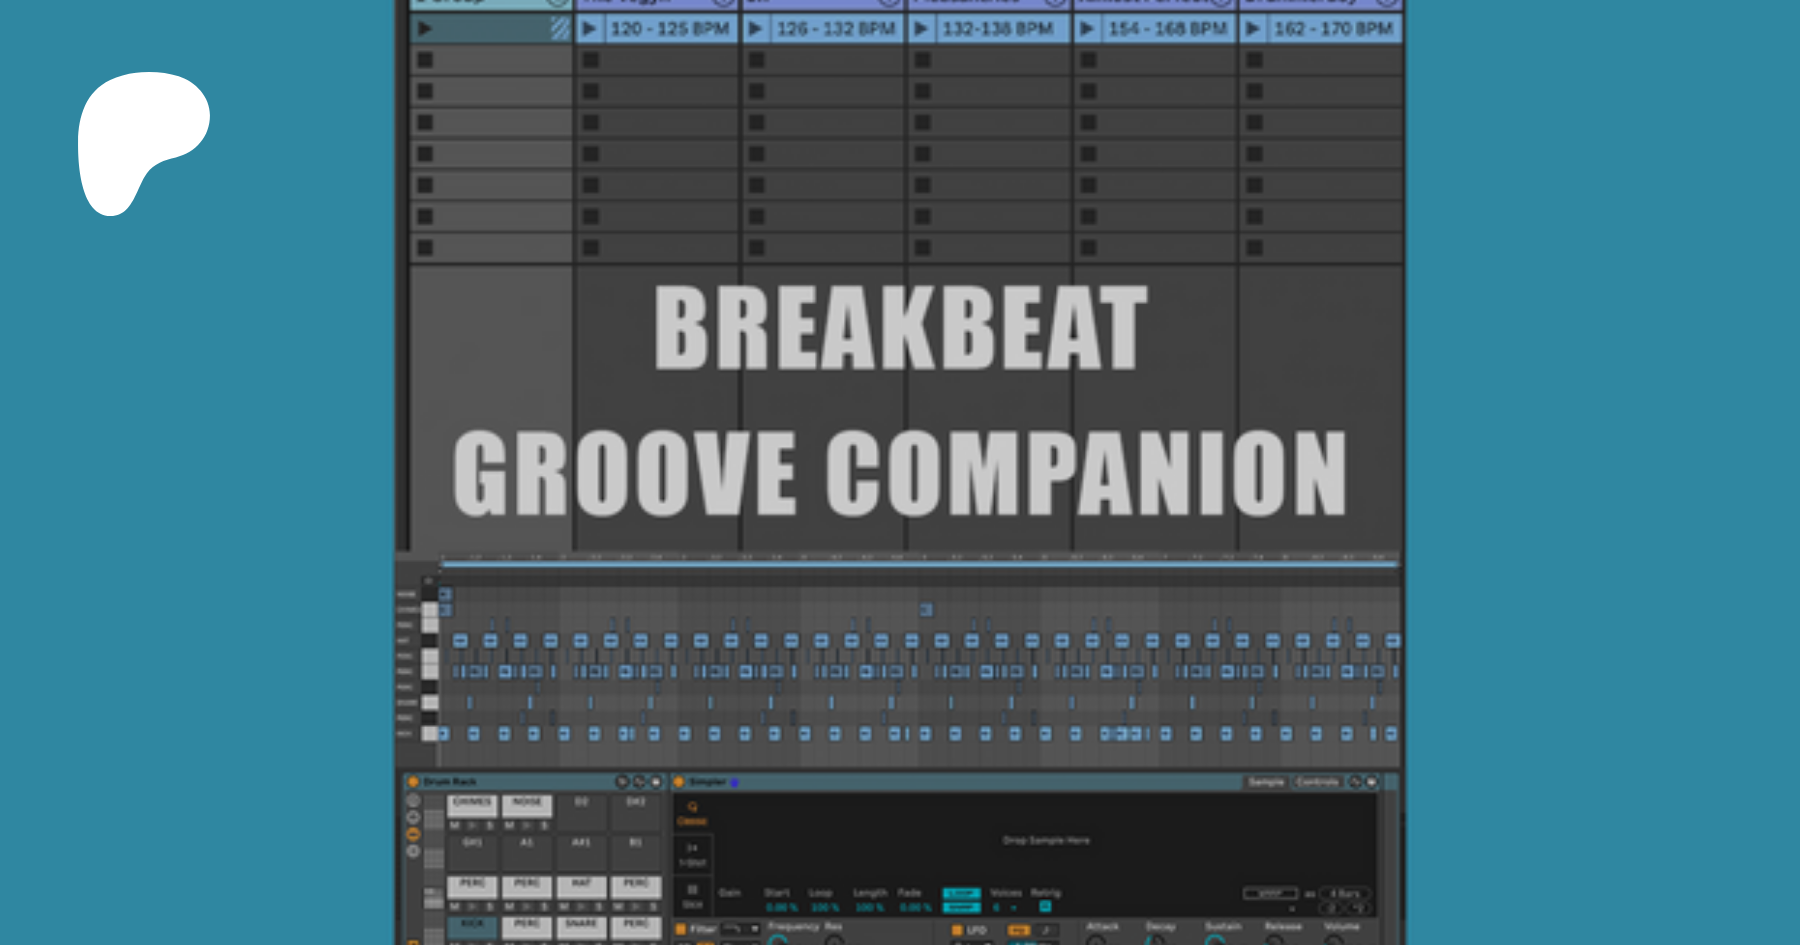Enable the Simpler Filter switch
Screen dimensions: 1800x945
click(681, 929)
